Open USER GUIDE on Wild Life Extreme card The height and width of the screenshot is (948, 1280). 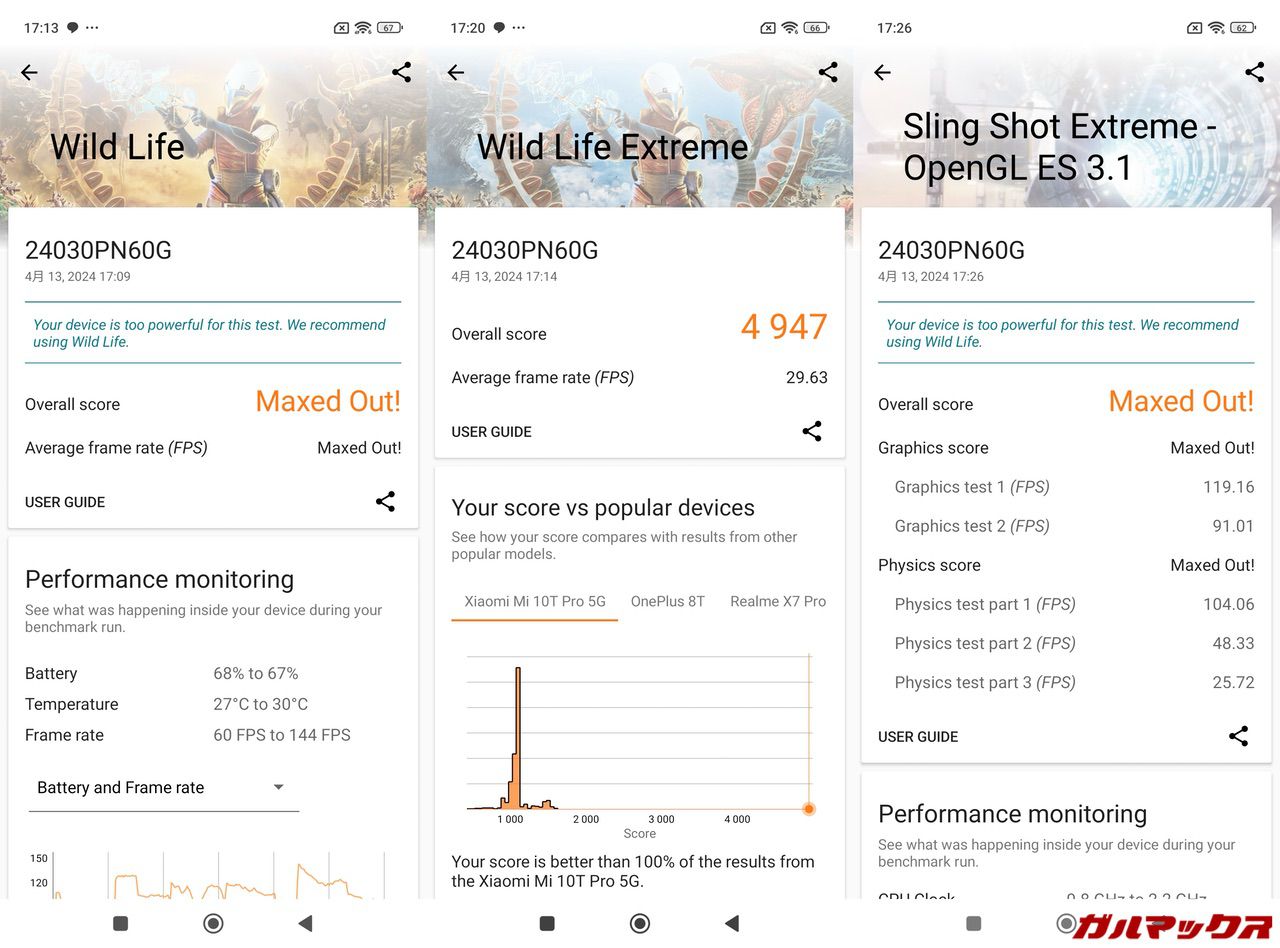click(491, 432)
